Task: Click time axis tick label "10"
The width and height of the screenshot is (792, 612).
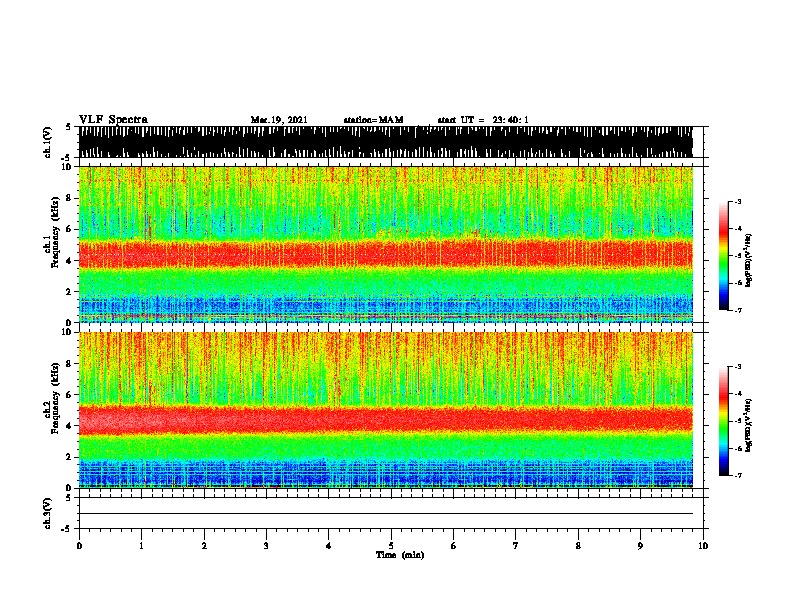Action: 703,546
